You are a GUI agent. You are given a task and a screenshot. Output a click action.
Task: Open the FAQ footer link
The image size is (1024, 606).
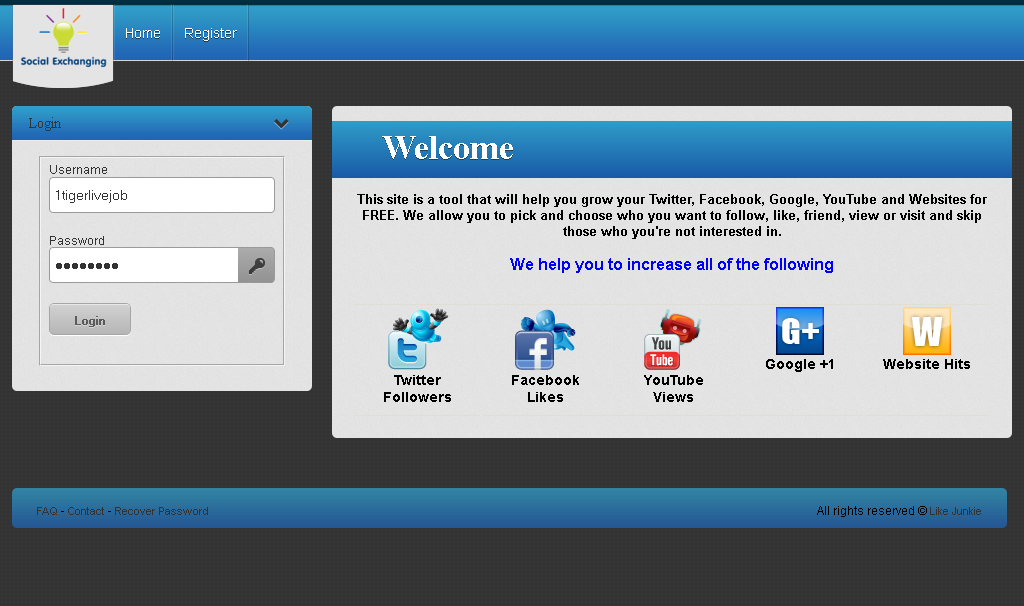(x=46, y=511)
